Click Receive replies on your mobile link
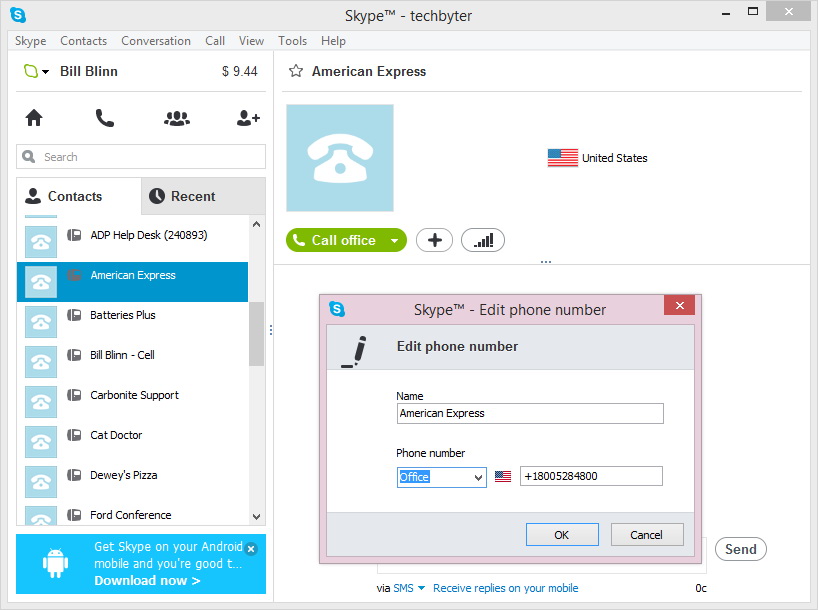The image size is (818, 610). pyautogui.click(x=506, y=588)
